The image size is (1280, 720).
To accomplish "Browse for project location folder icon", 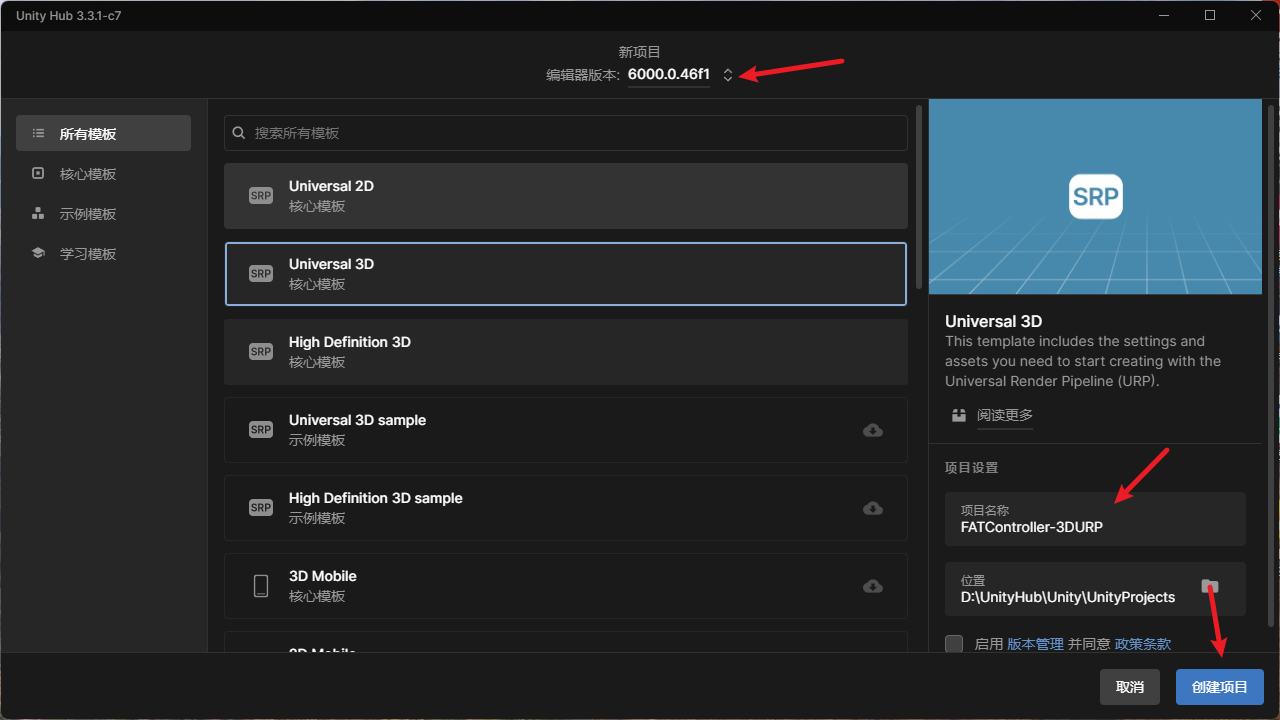I will [1210, 587].
